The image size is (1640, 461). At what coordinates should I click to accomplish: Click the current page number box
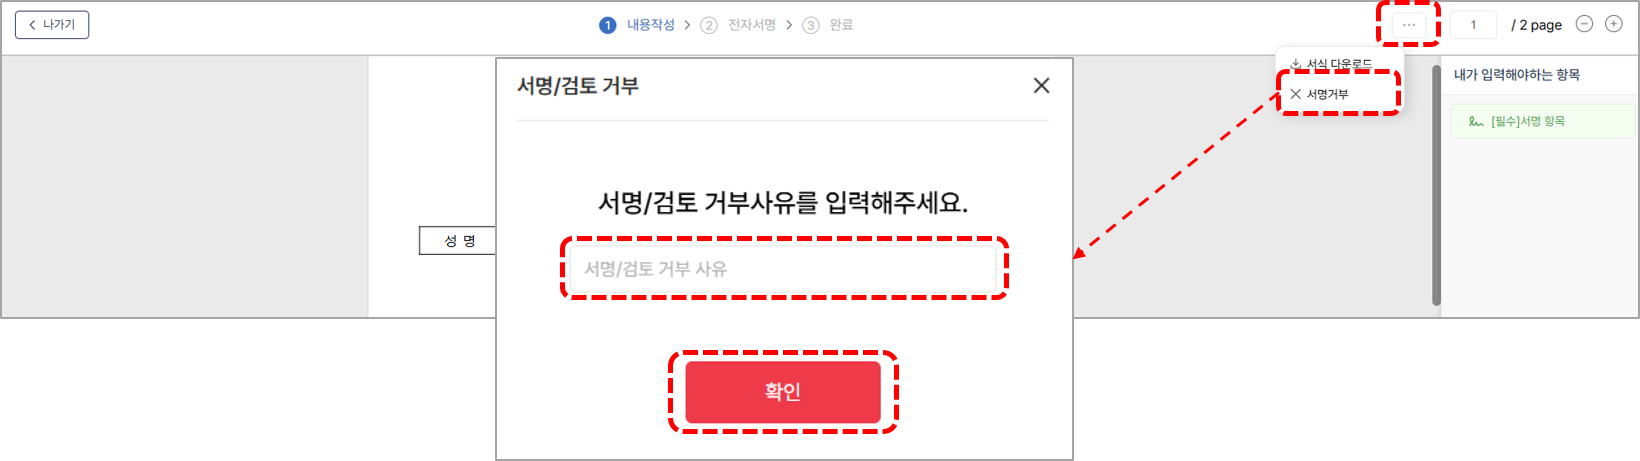pyautogui.click(x=1473, y=25)
